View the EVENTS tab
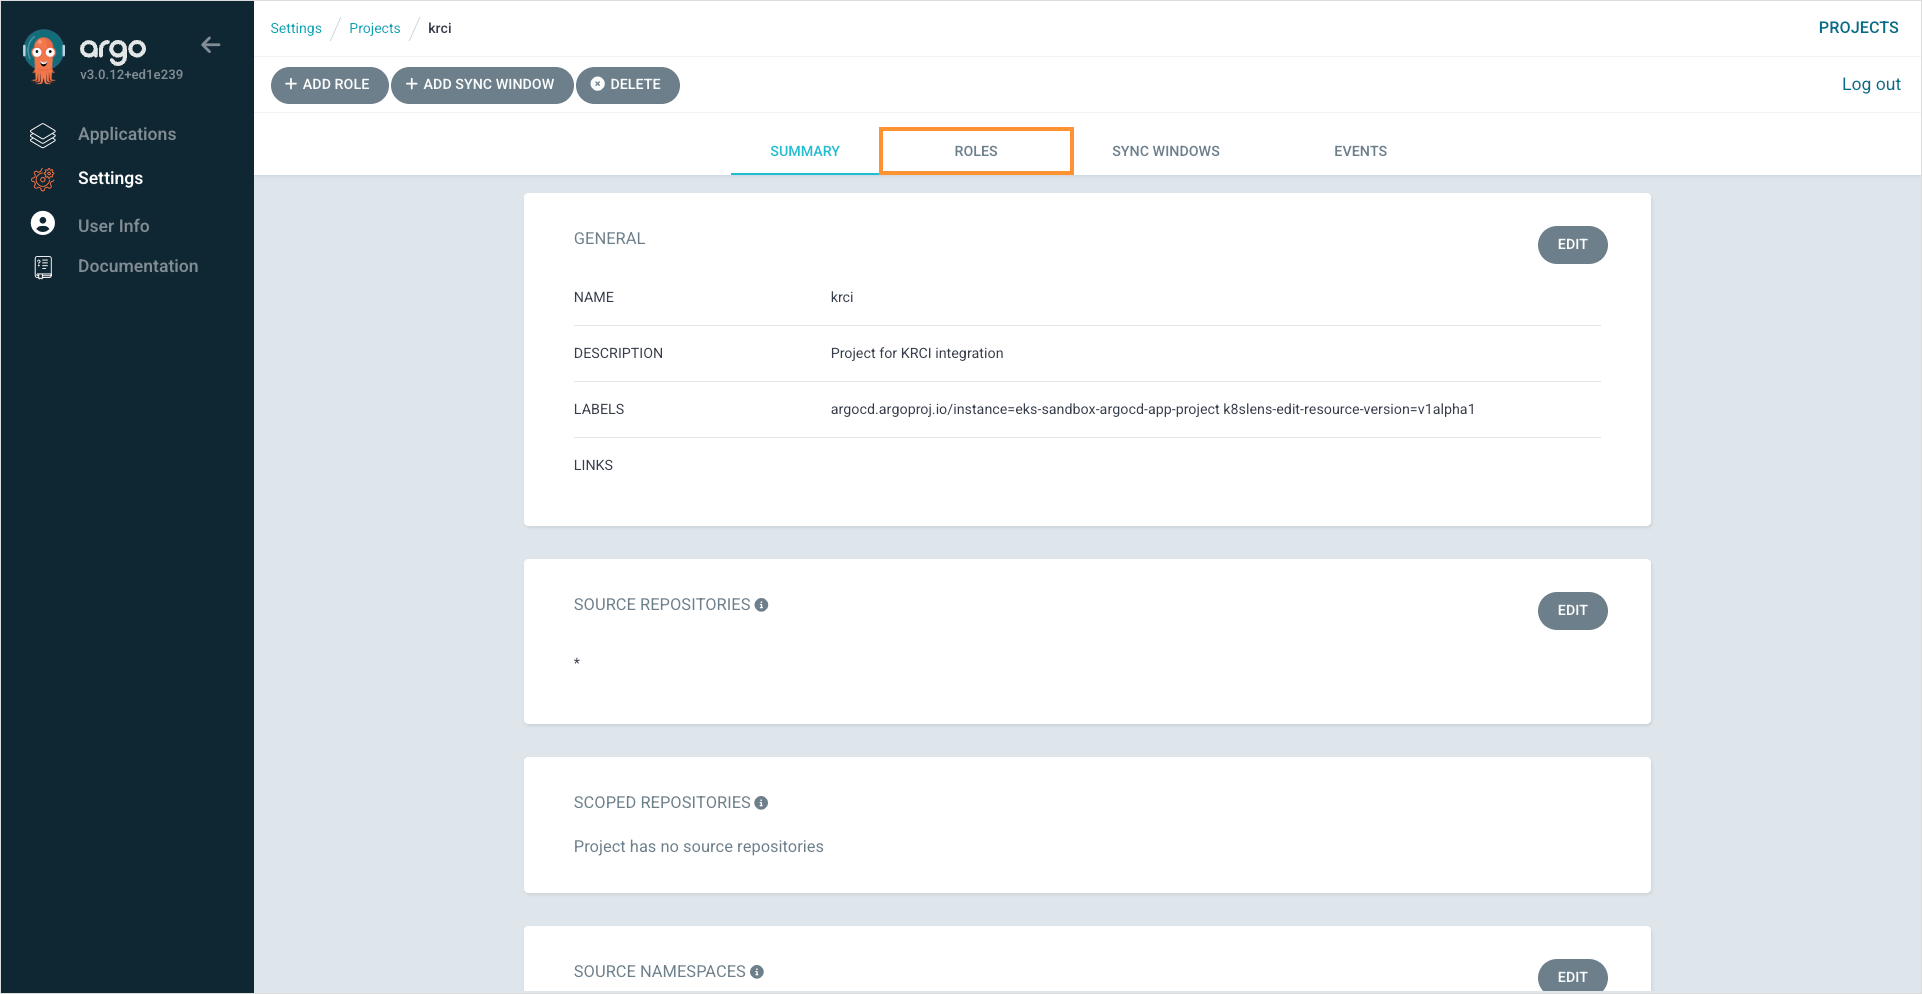This screenshot has height=994, width=1922. click(1360, 150)
